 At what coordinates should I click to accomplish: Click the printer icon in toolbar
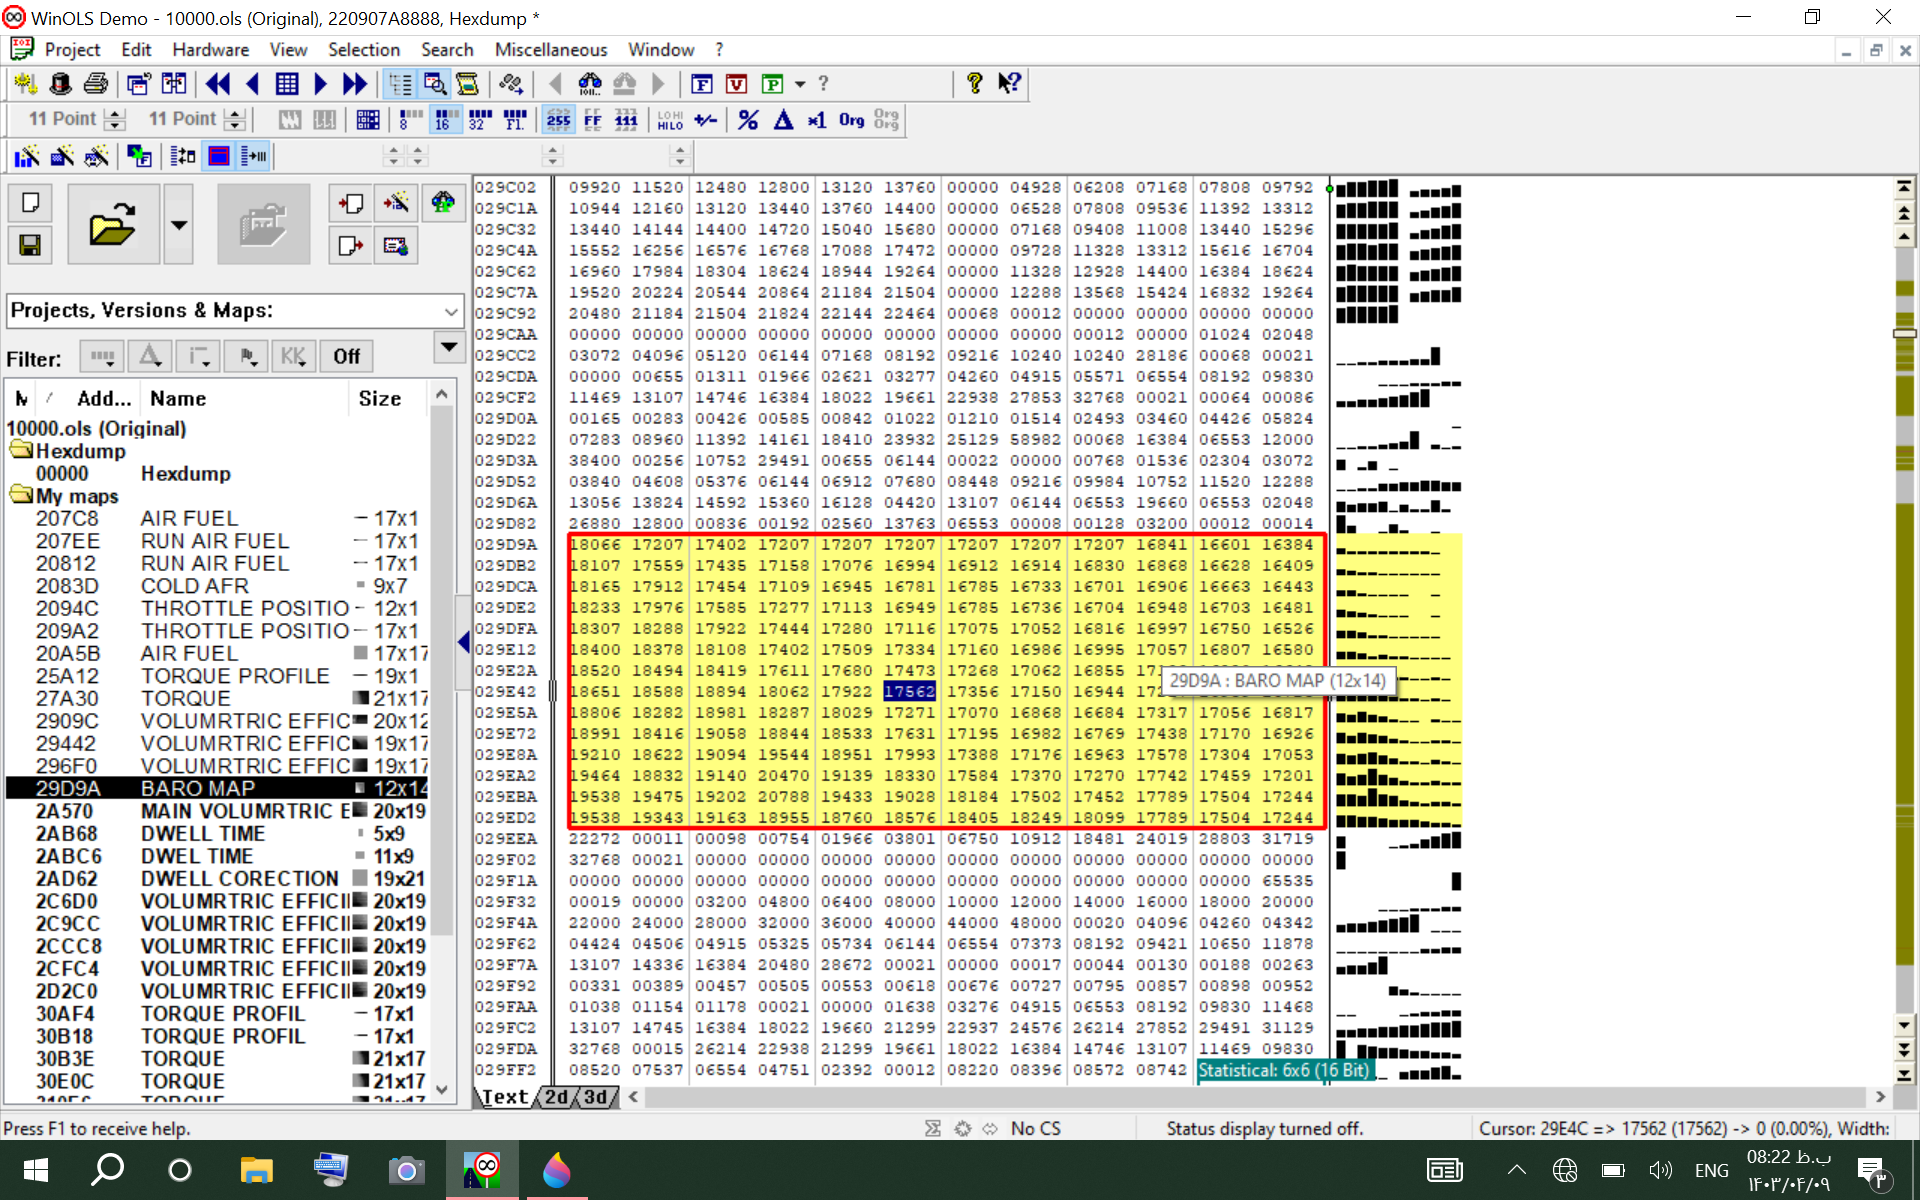pyautogui.click(x=95, y=84)
